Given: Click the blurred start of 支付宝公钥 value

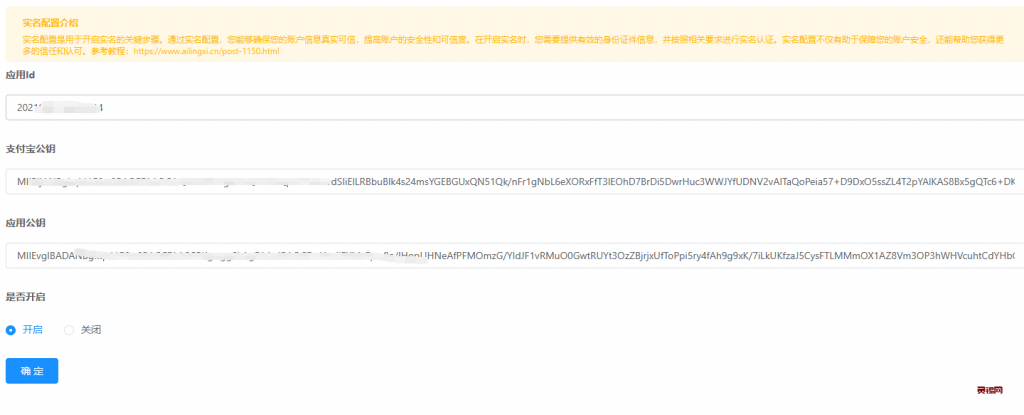Looking at the screenshot, I should point(150,181).
